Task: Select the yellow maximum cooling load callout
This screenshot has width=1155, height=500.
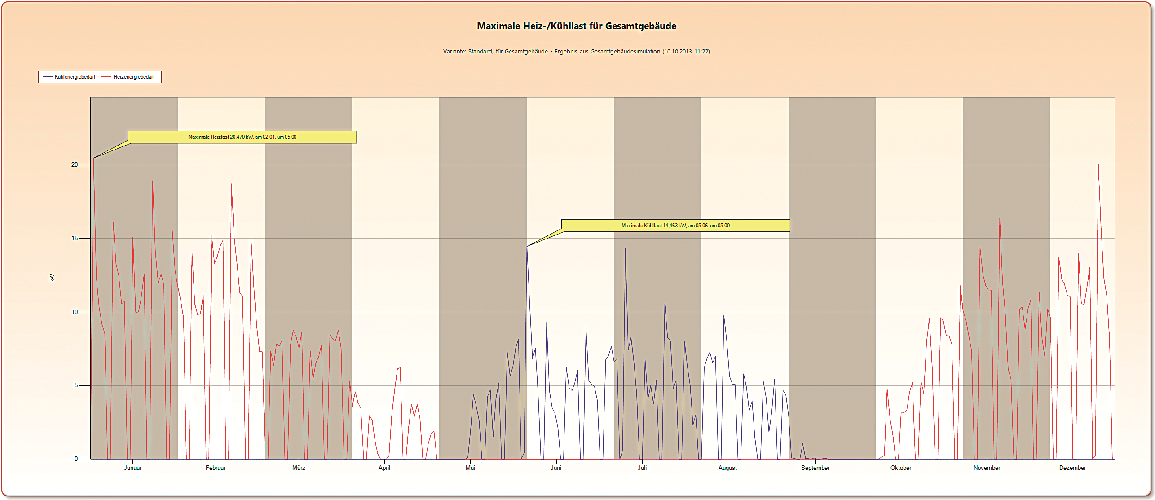Action: [675, 225]
